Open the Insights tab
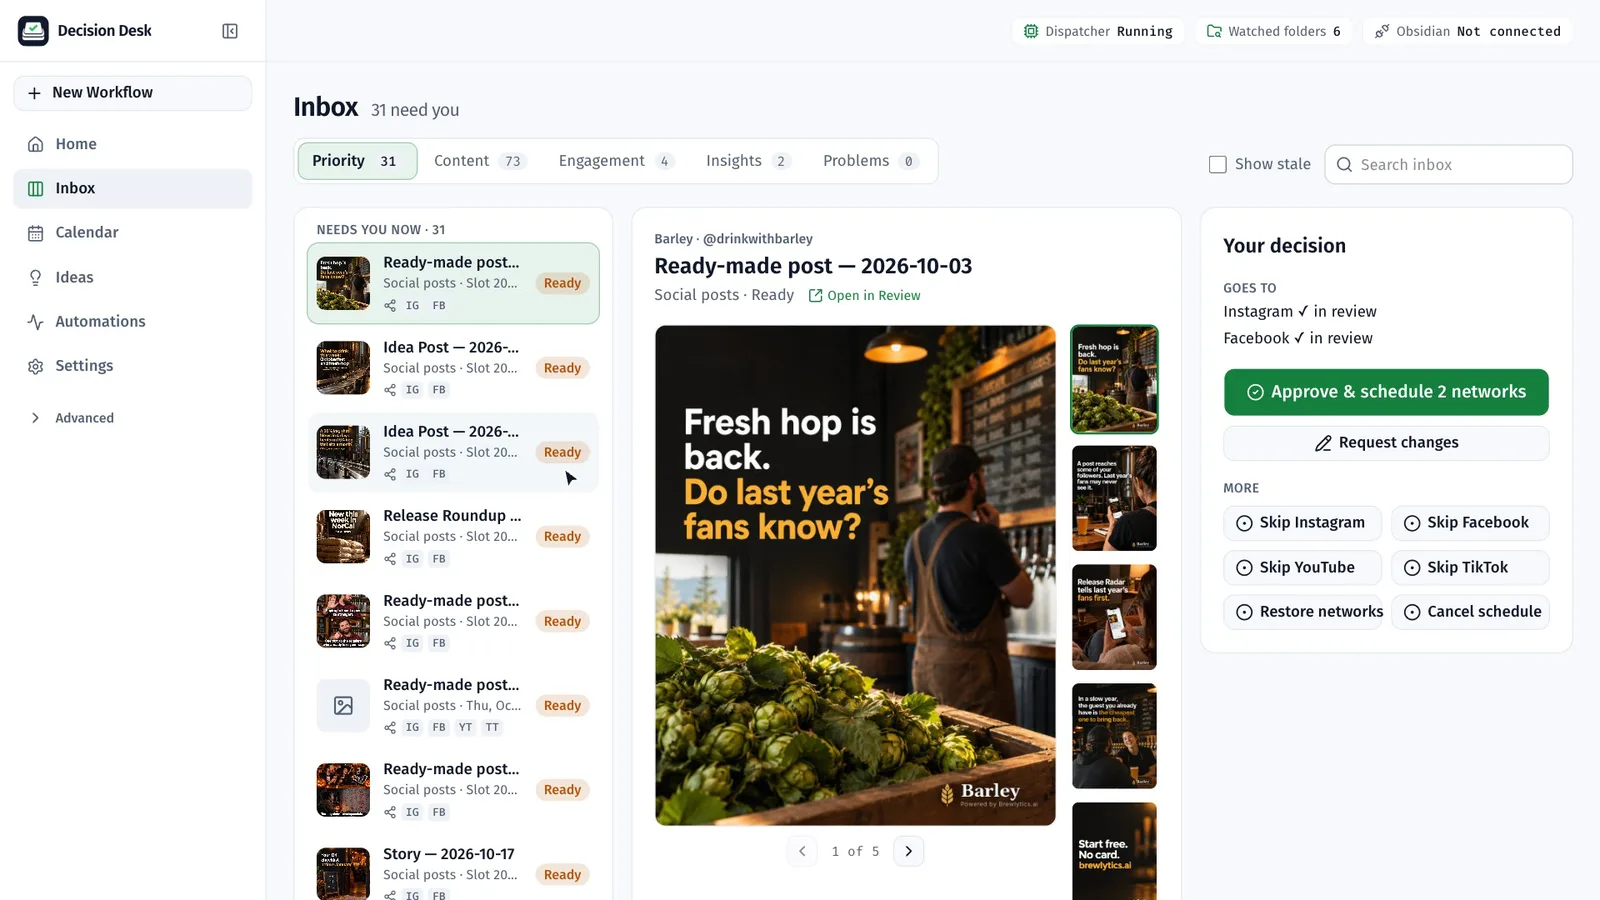The image size is (1600, 900). (748, 161)
